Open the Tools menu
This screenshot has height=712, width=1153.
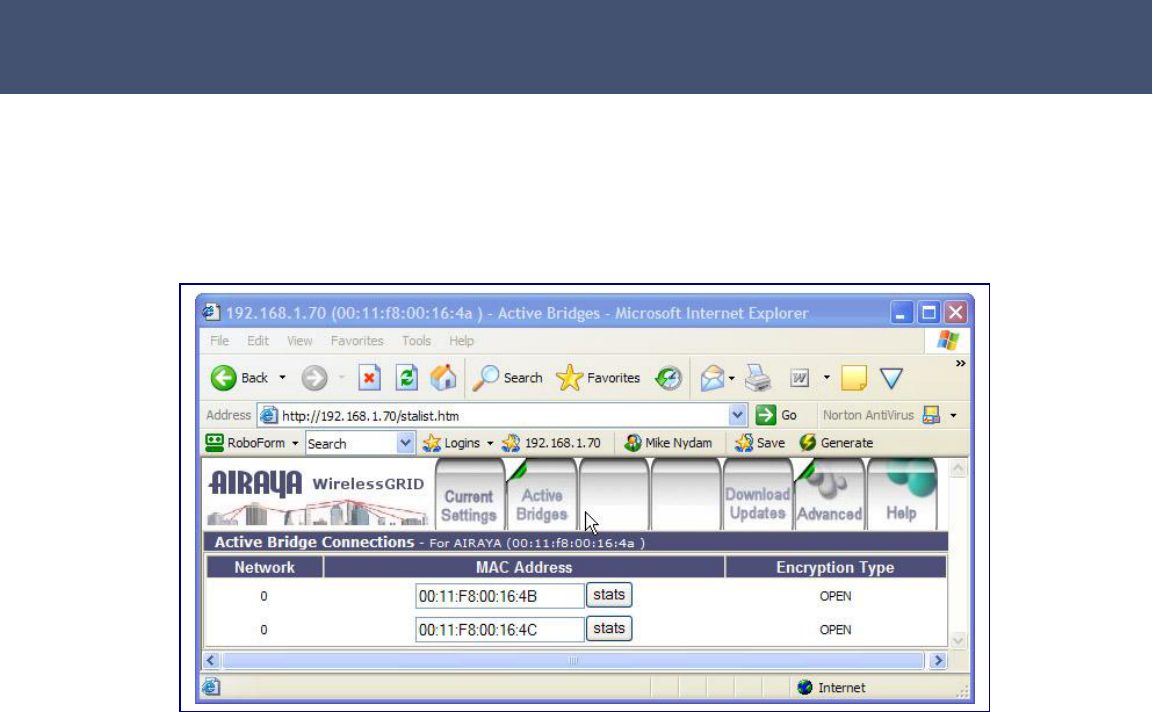point(416,341)
